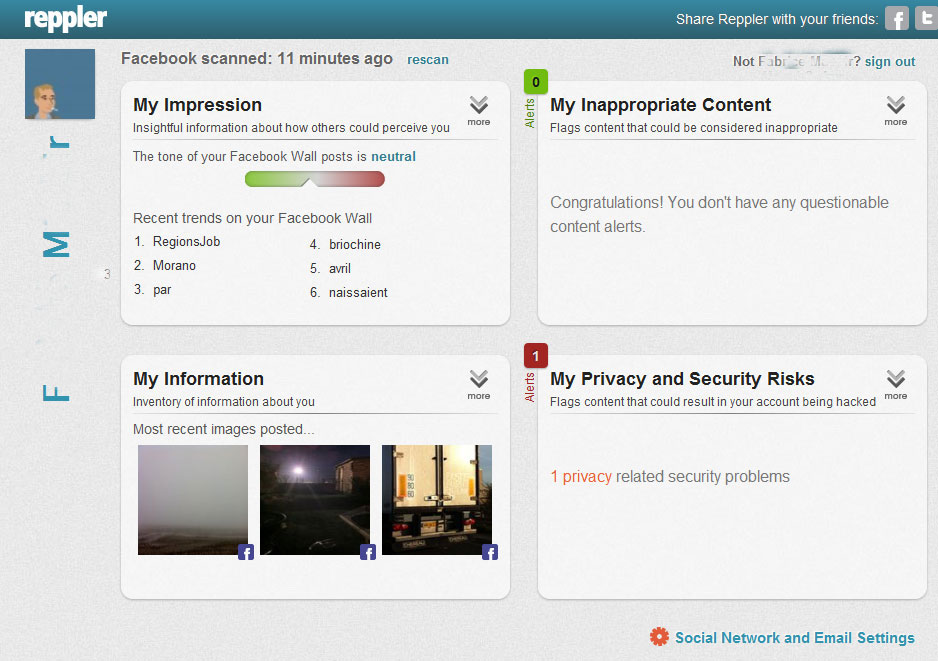Select the avril trend
This screenshot has height=661, width=938.
tap(340, 269)
